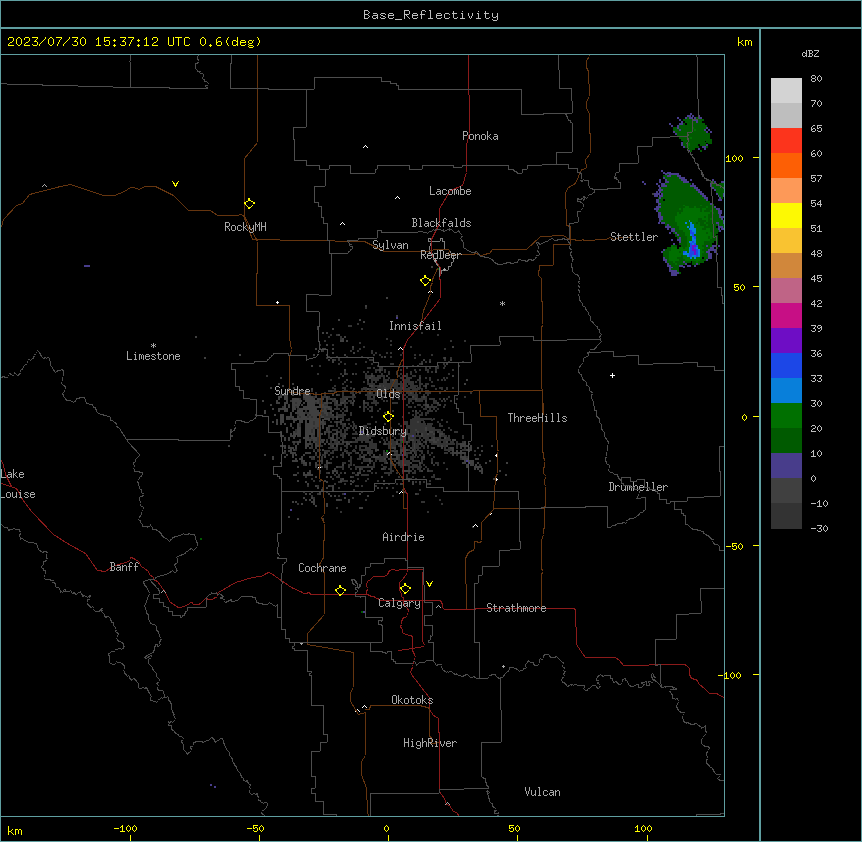
Task: Click the Limestone label
Action: 153,356
